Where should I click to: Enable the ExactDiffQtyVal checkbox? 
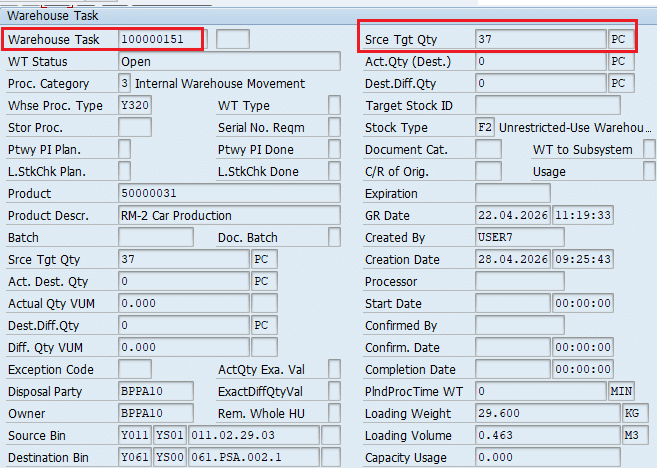coord(334,391)
